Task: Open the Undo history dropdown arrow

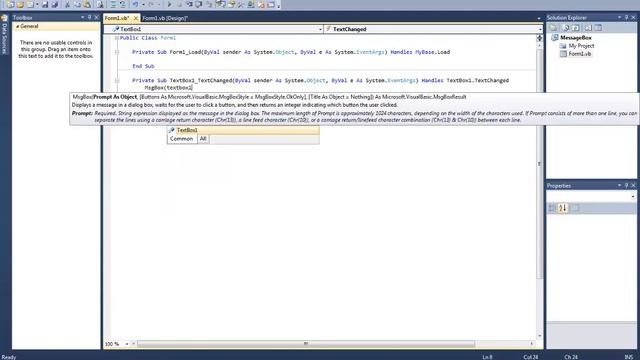Action: (x=143, y=4)
